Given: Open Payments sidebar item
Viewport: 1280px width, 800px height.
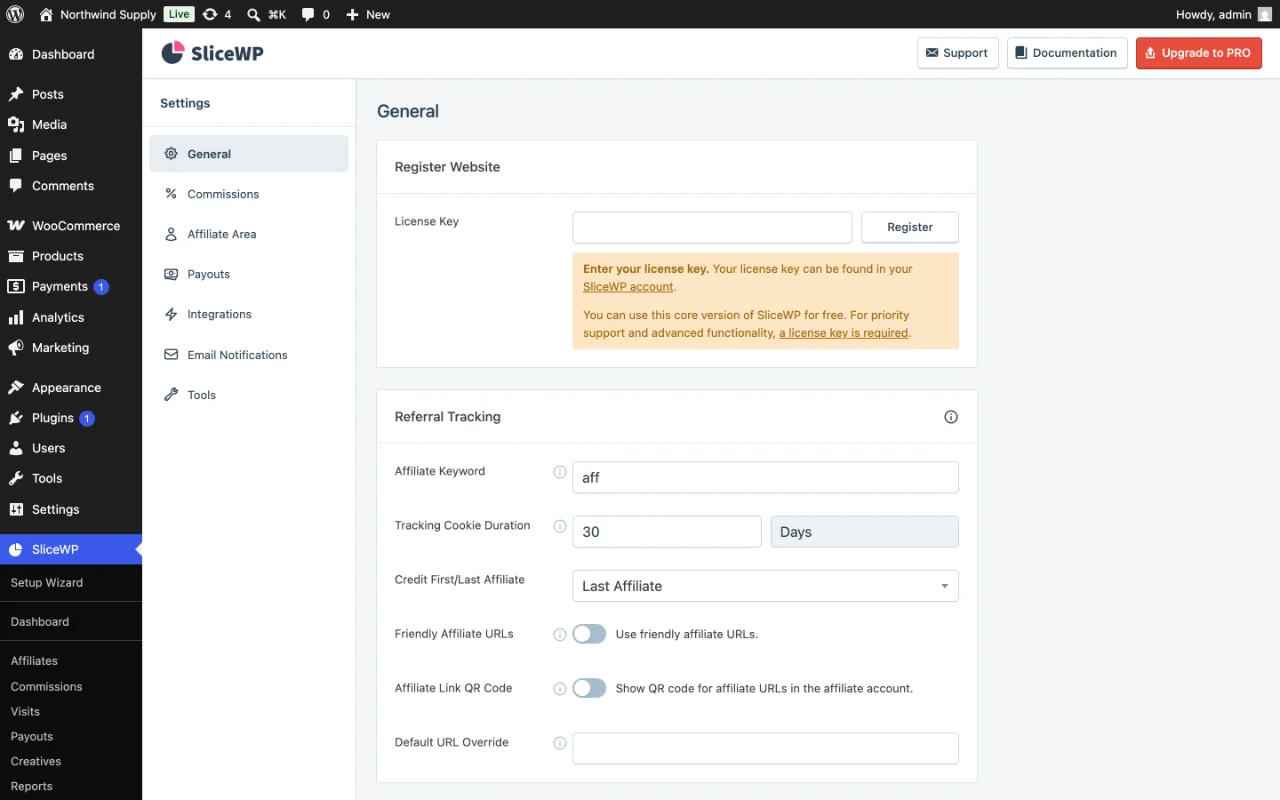Looking at the screenshot, I should pyautogui.click(x=71, y=287).
